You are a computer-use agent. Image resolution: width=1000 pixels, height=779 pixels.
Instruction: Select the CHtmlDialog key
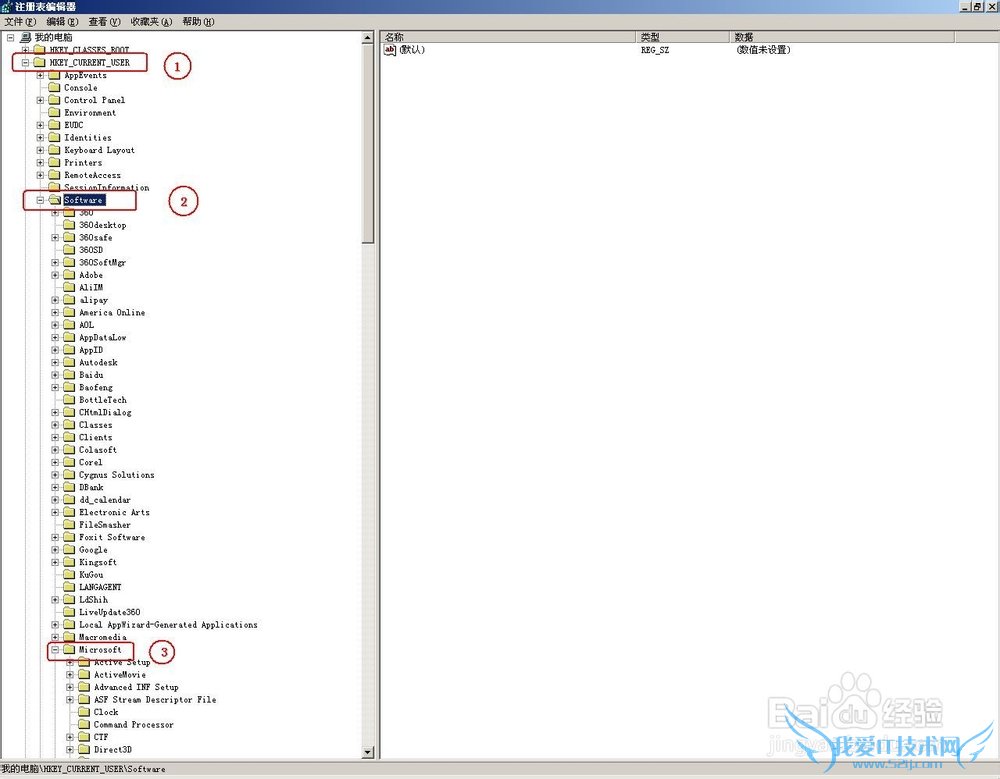pyautogui.click(x=105, y=413)
